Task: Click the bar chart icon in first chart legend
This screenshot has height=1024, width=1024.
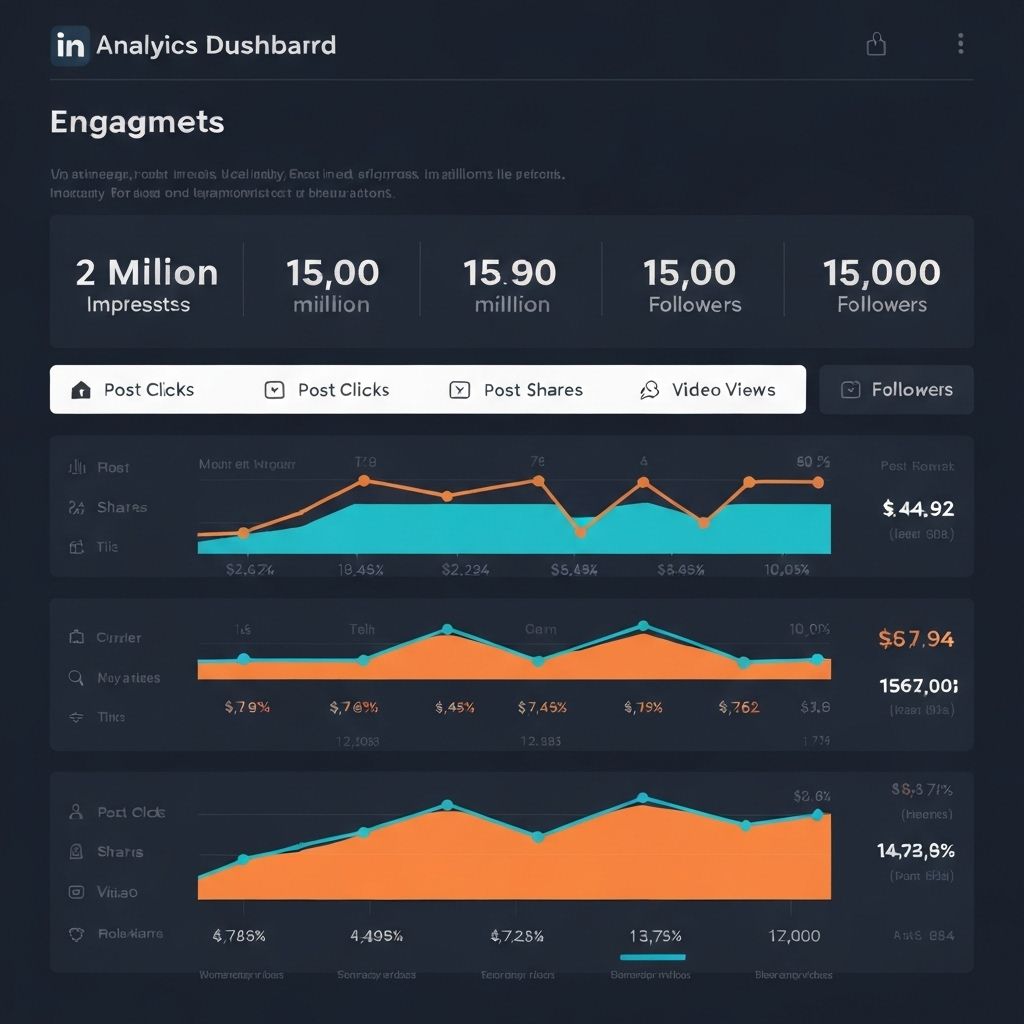Action: pyautogui.click(x=76, y=467)
